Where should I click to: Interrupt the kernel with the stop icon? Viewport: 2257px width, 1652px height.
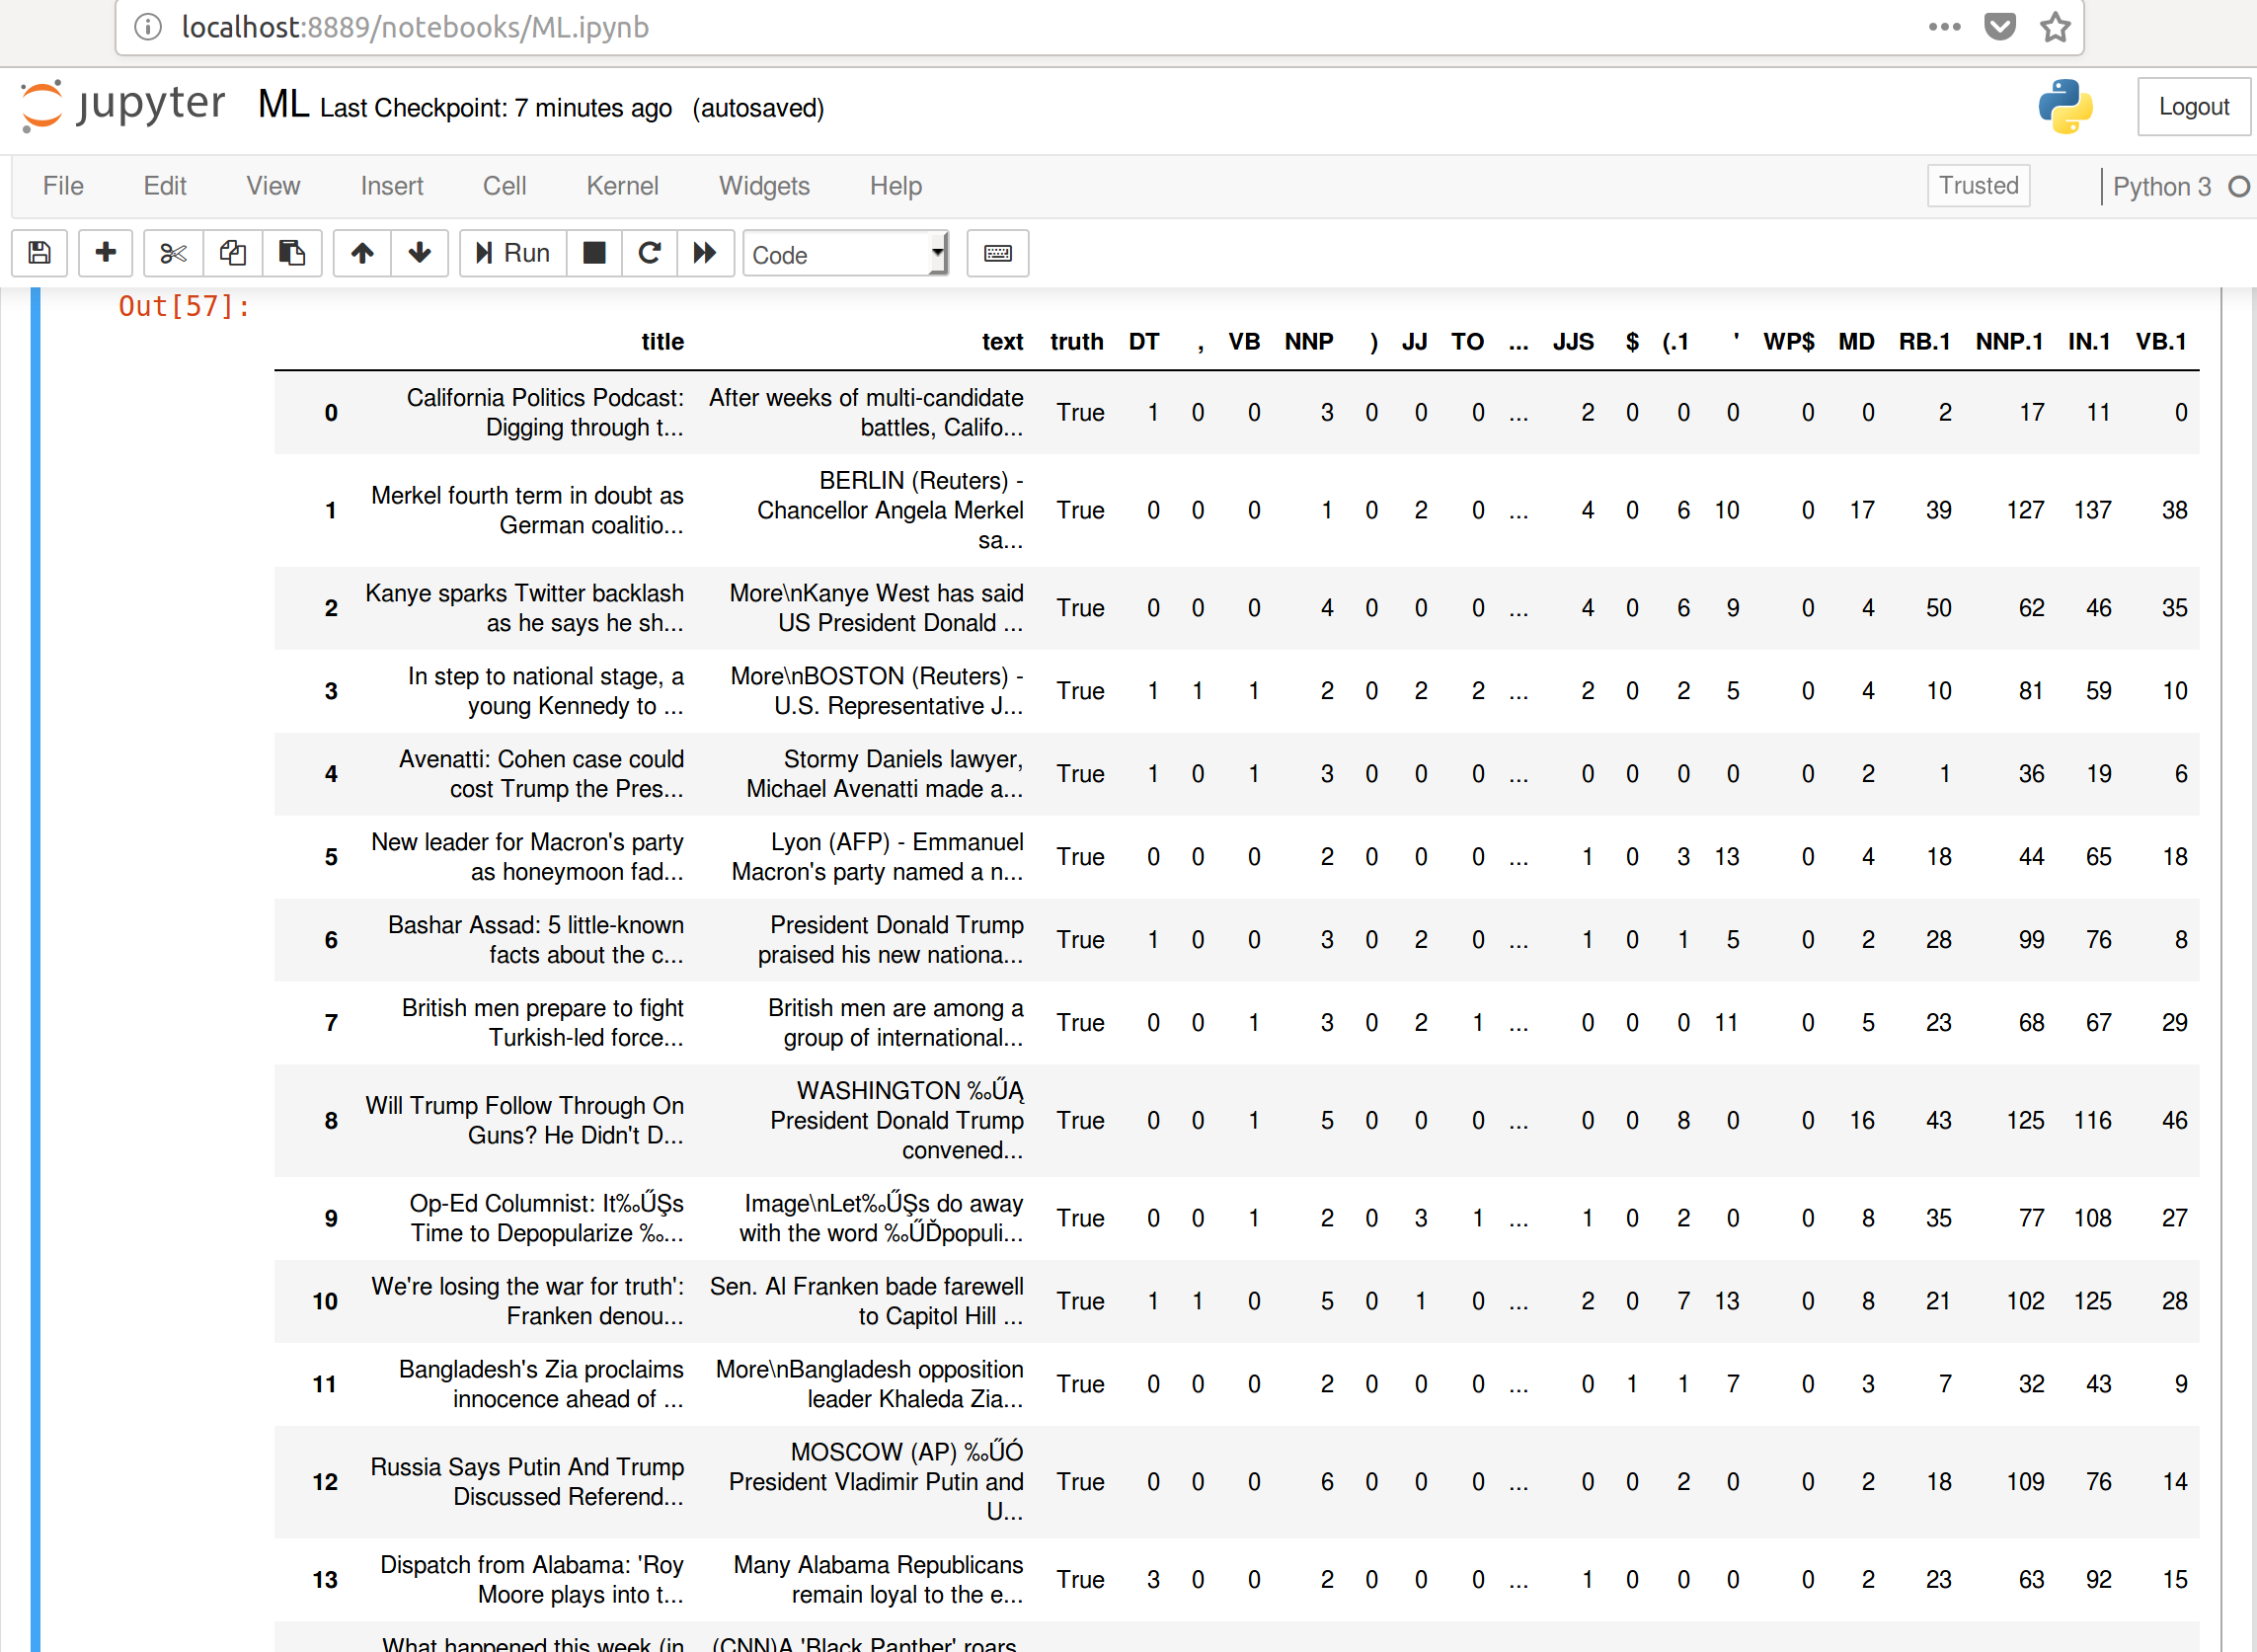pos(594,253)
